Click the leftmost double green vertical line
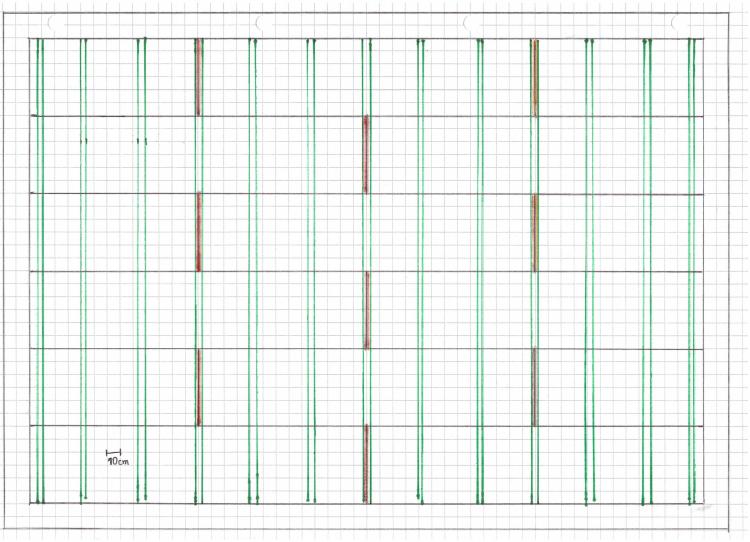The height and width of the screenshot is (542, 750). pyautogui.click(x=39, y=270)
